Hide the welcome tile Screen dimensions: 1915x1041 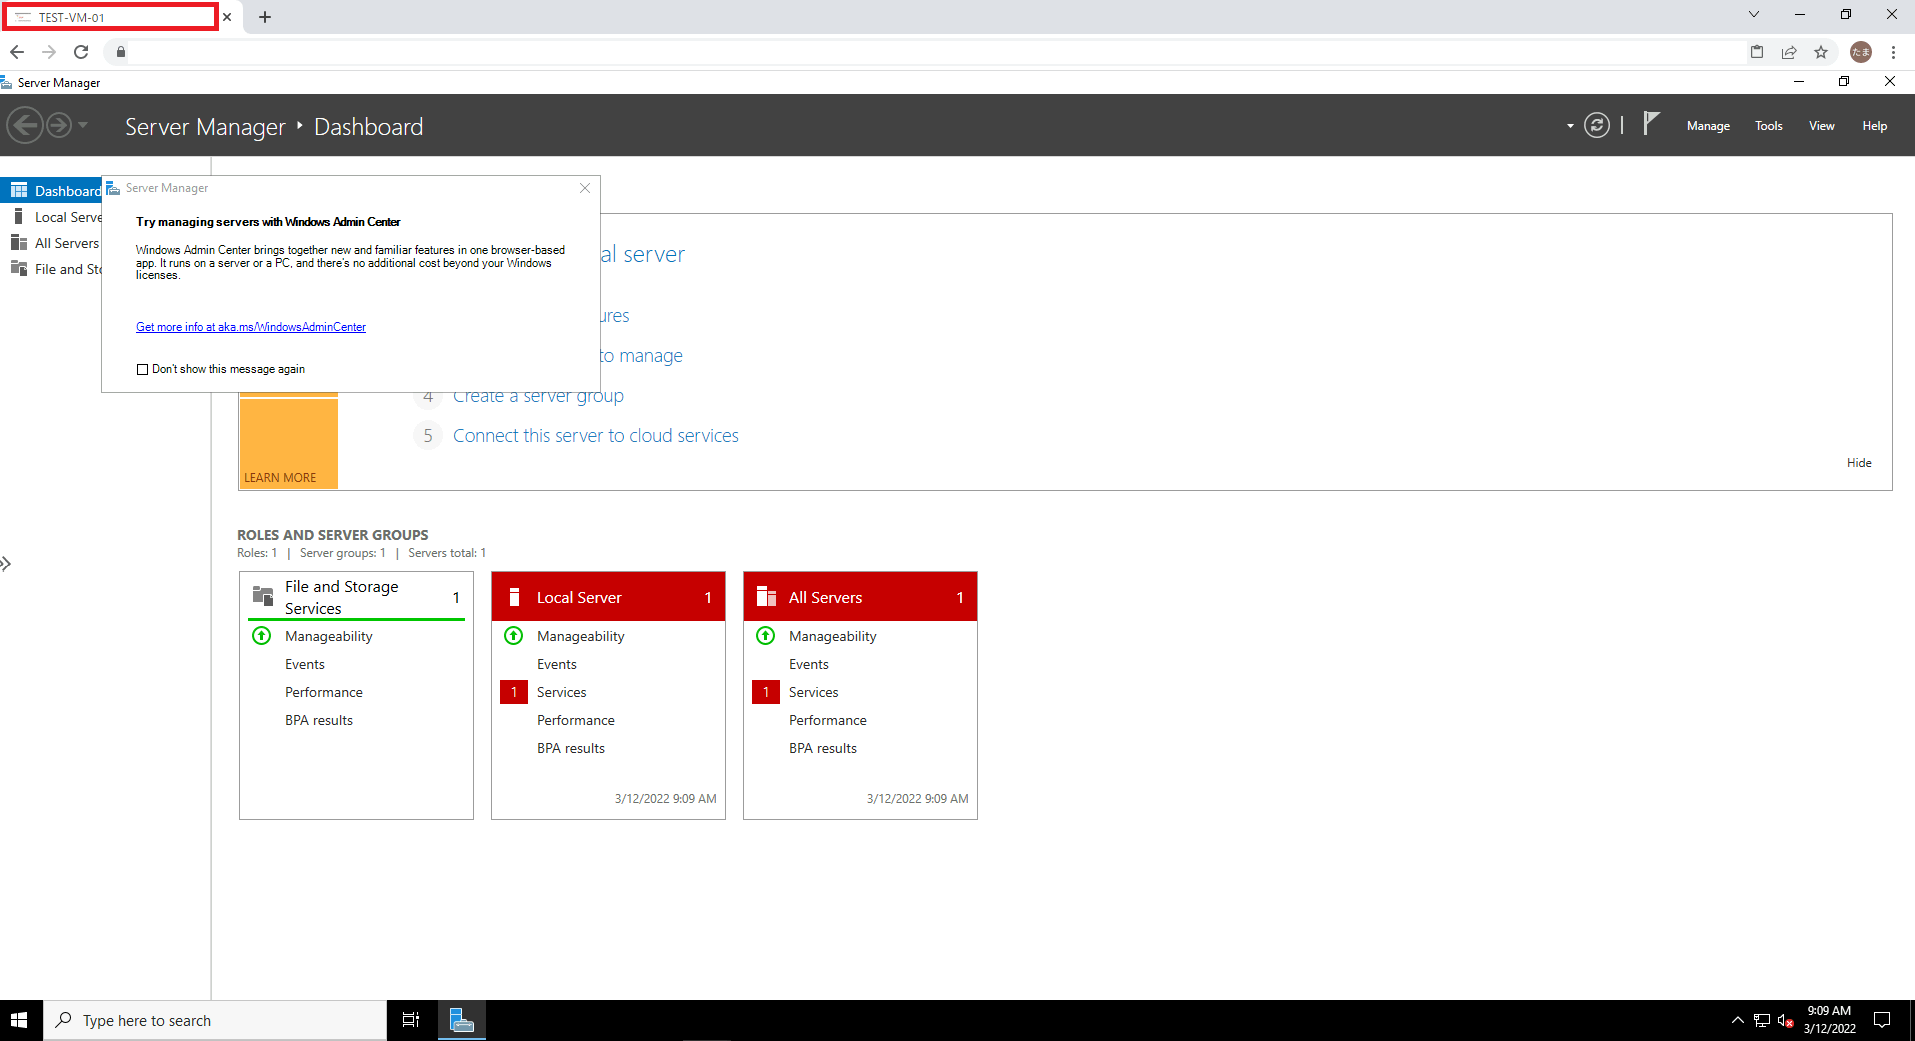(x=1859, y=463)
